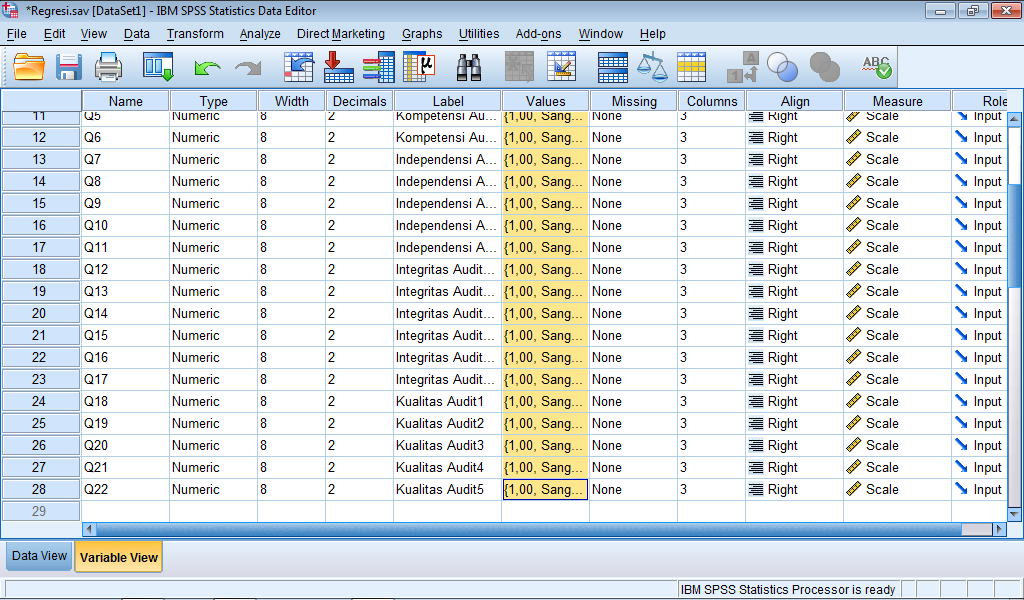This screenshot has height=600, width=1024.
Task: Click the vertical scrollbar down arrow
Action: tap(1014, 514)
